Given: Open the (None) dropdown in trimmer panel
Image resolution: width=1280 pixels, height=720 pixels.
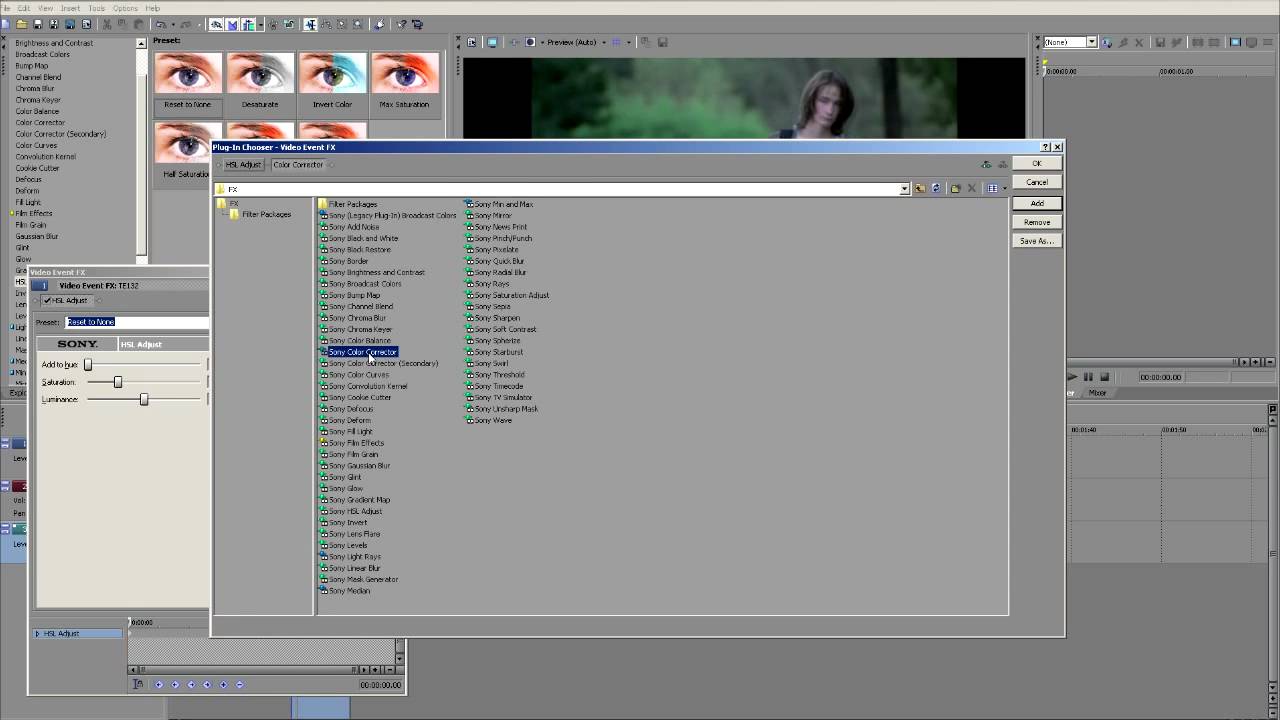Looking at the screenshot, I should (1091, 42).
